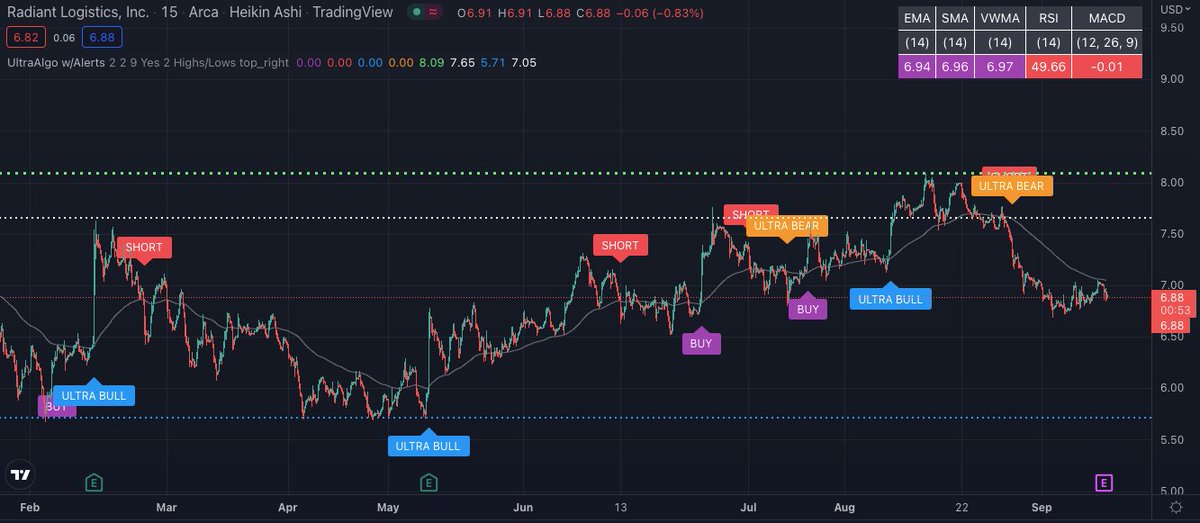Click the 6.94 EMA value cell
1200x523 pixels.
pos(915,66)
